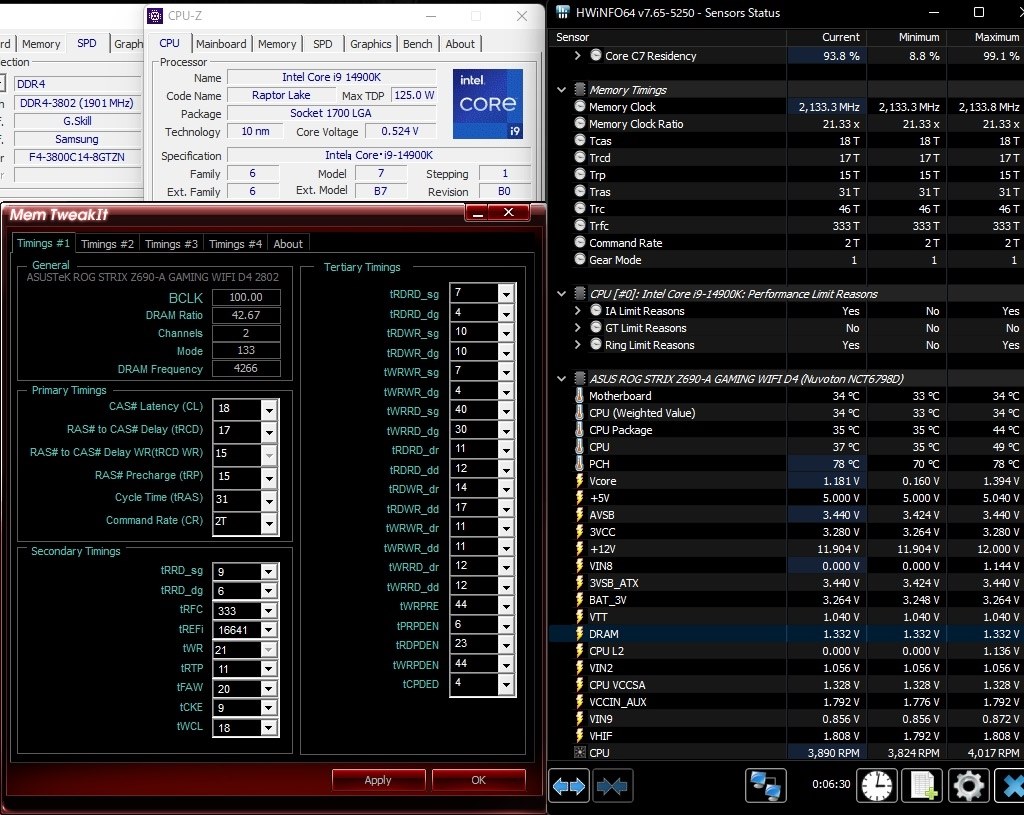1024x815 pixels.
Task: Click the HWiNFO clock reset timer icon
Action: (876, 786)
